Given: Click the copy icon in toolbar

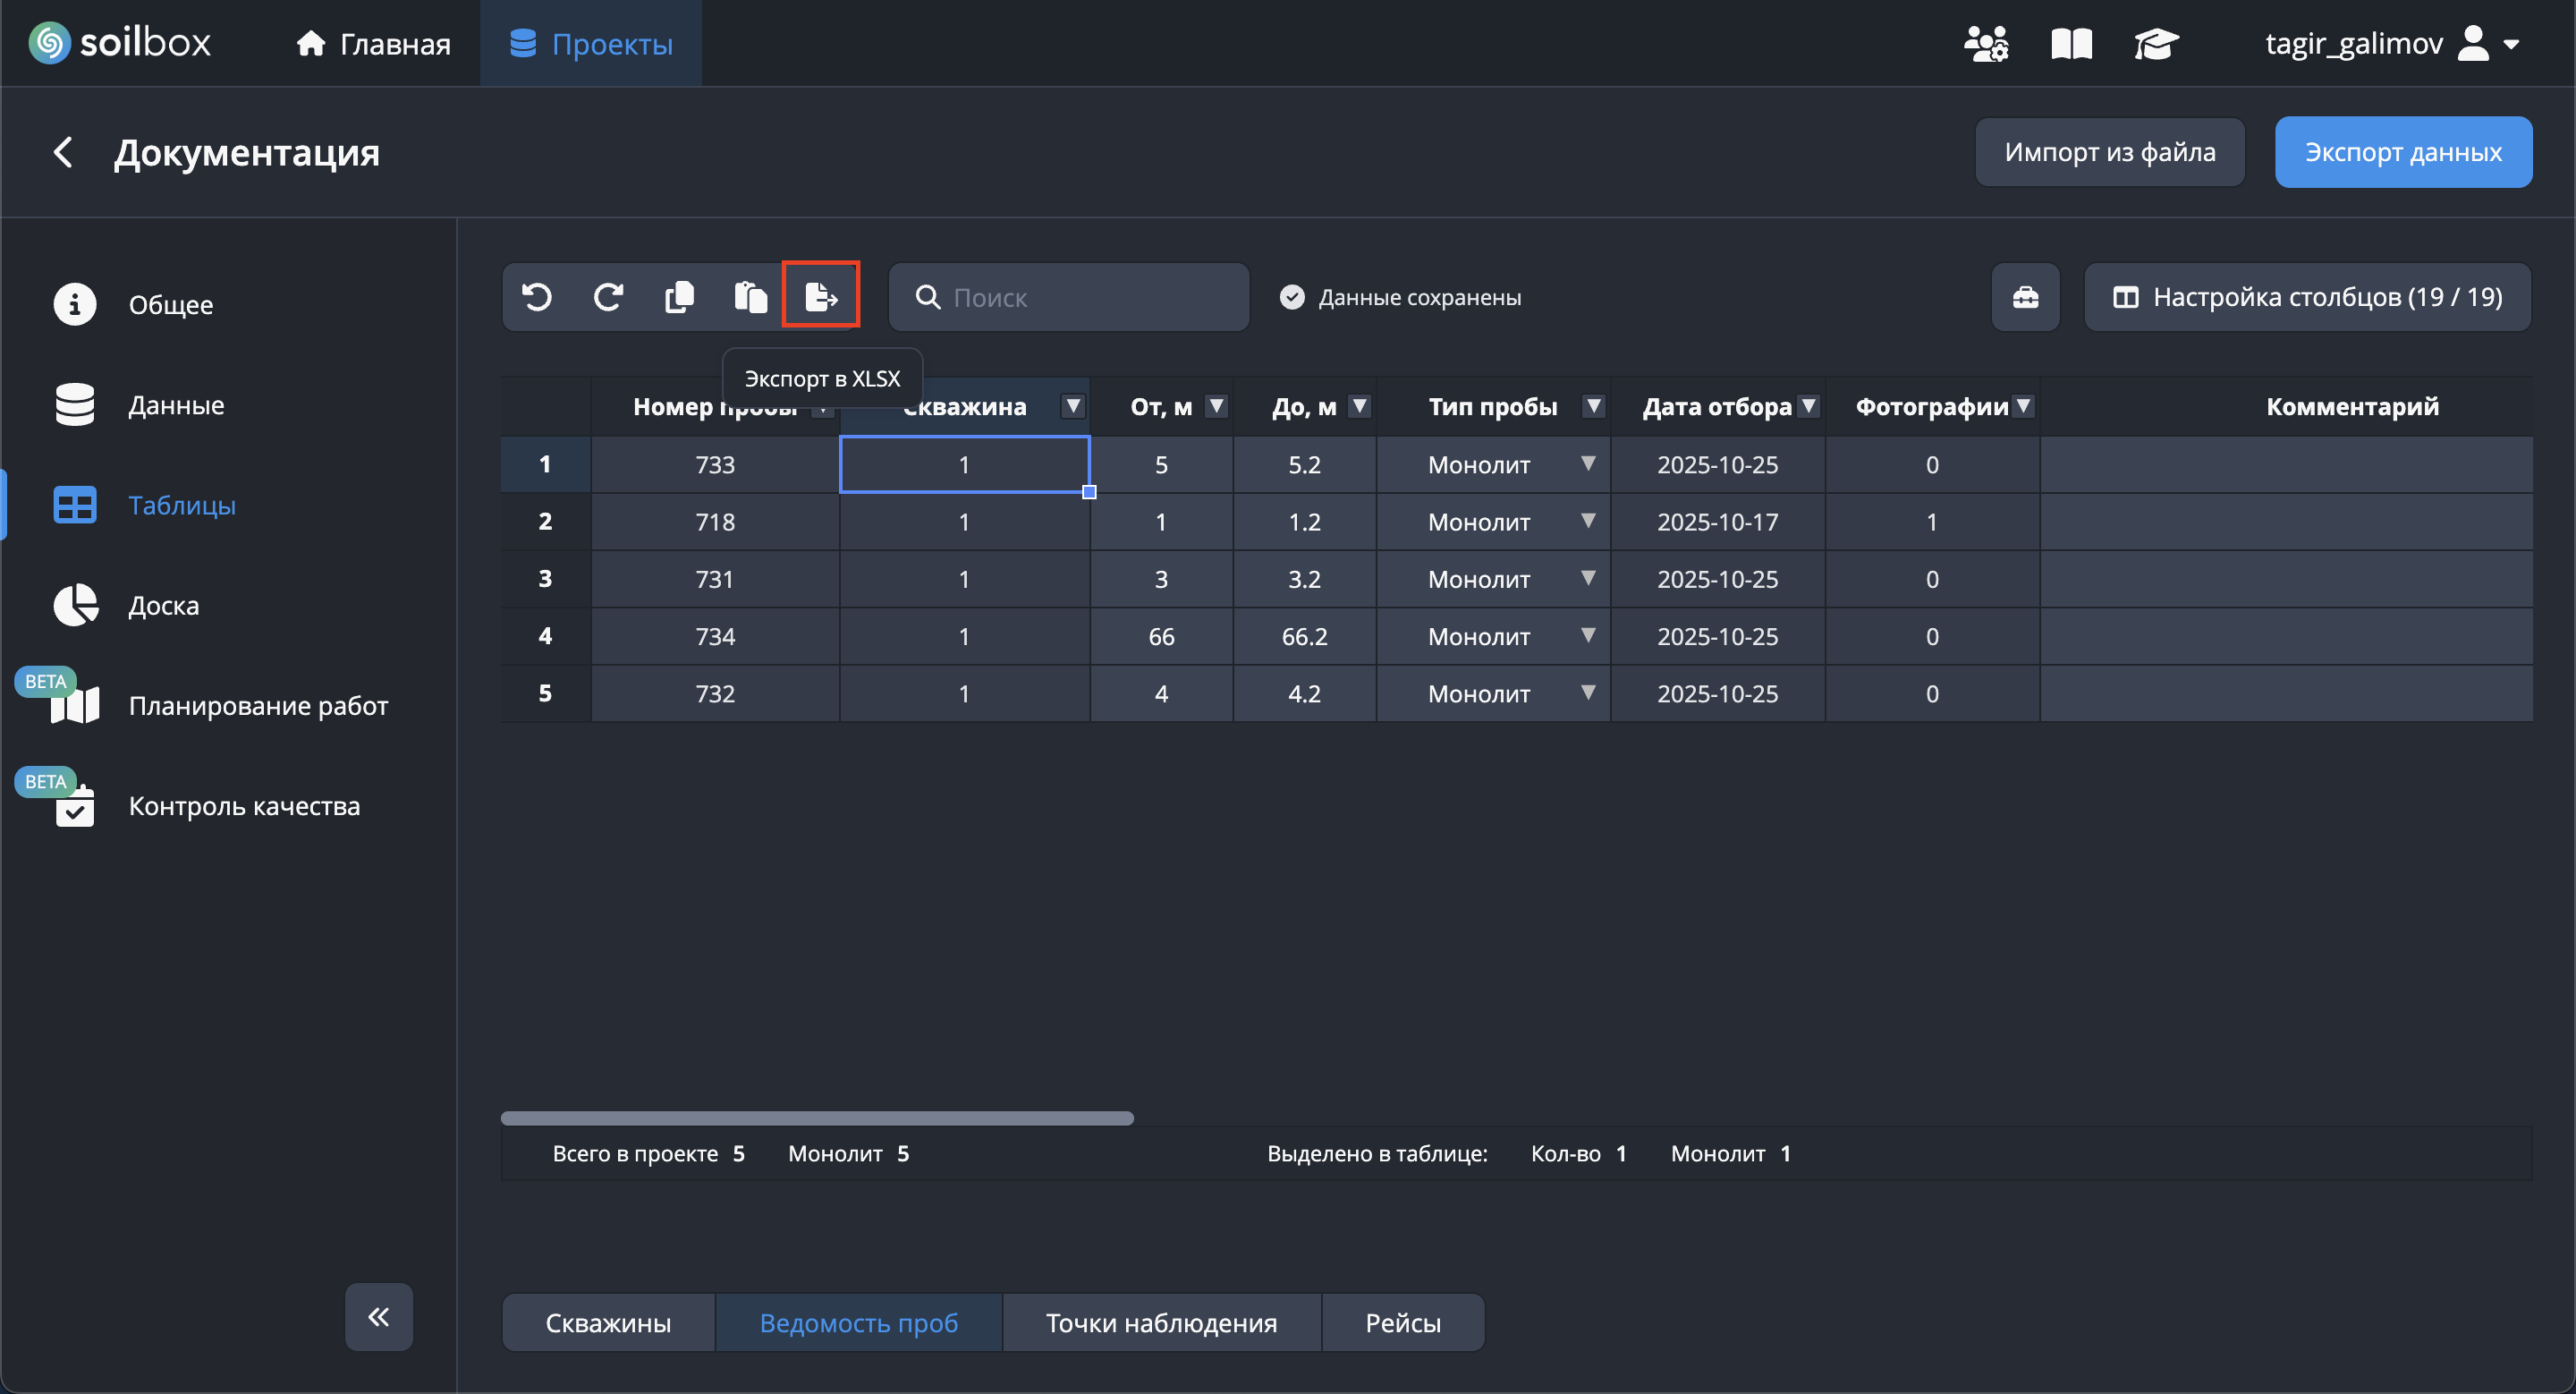Looking at the screenshot, I should (679, 297).
